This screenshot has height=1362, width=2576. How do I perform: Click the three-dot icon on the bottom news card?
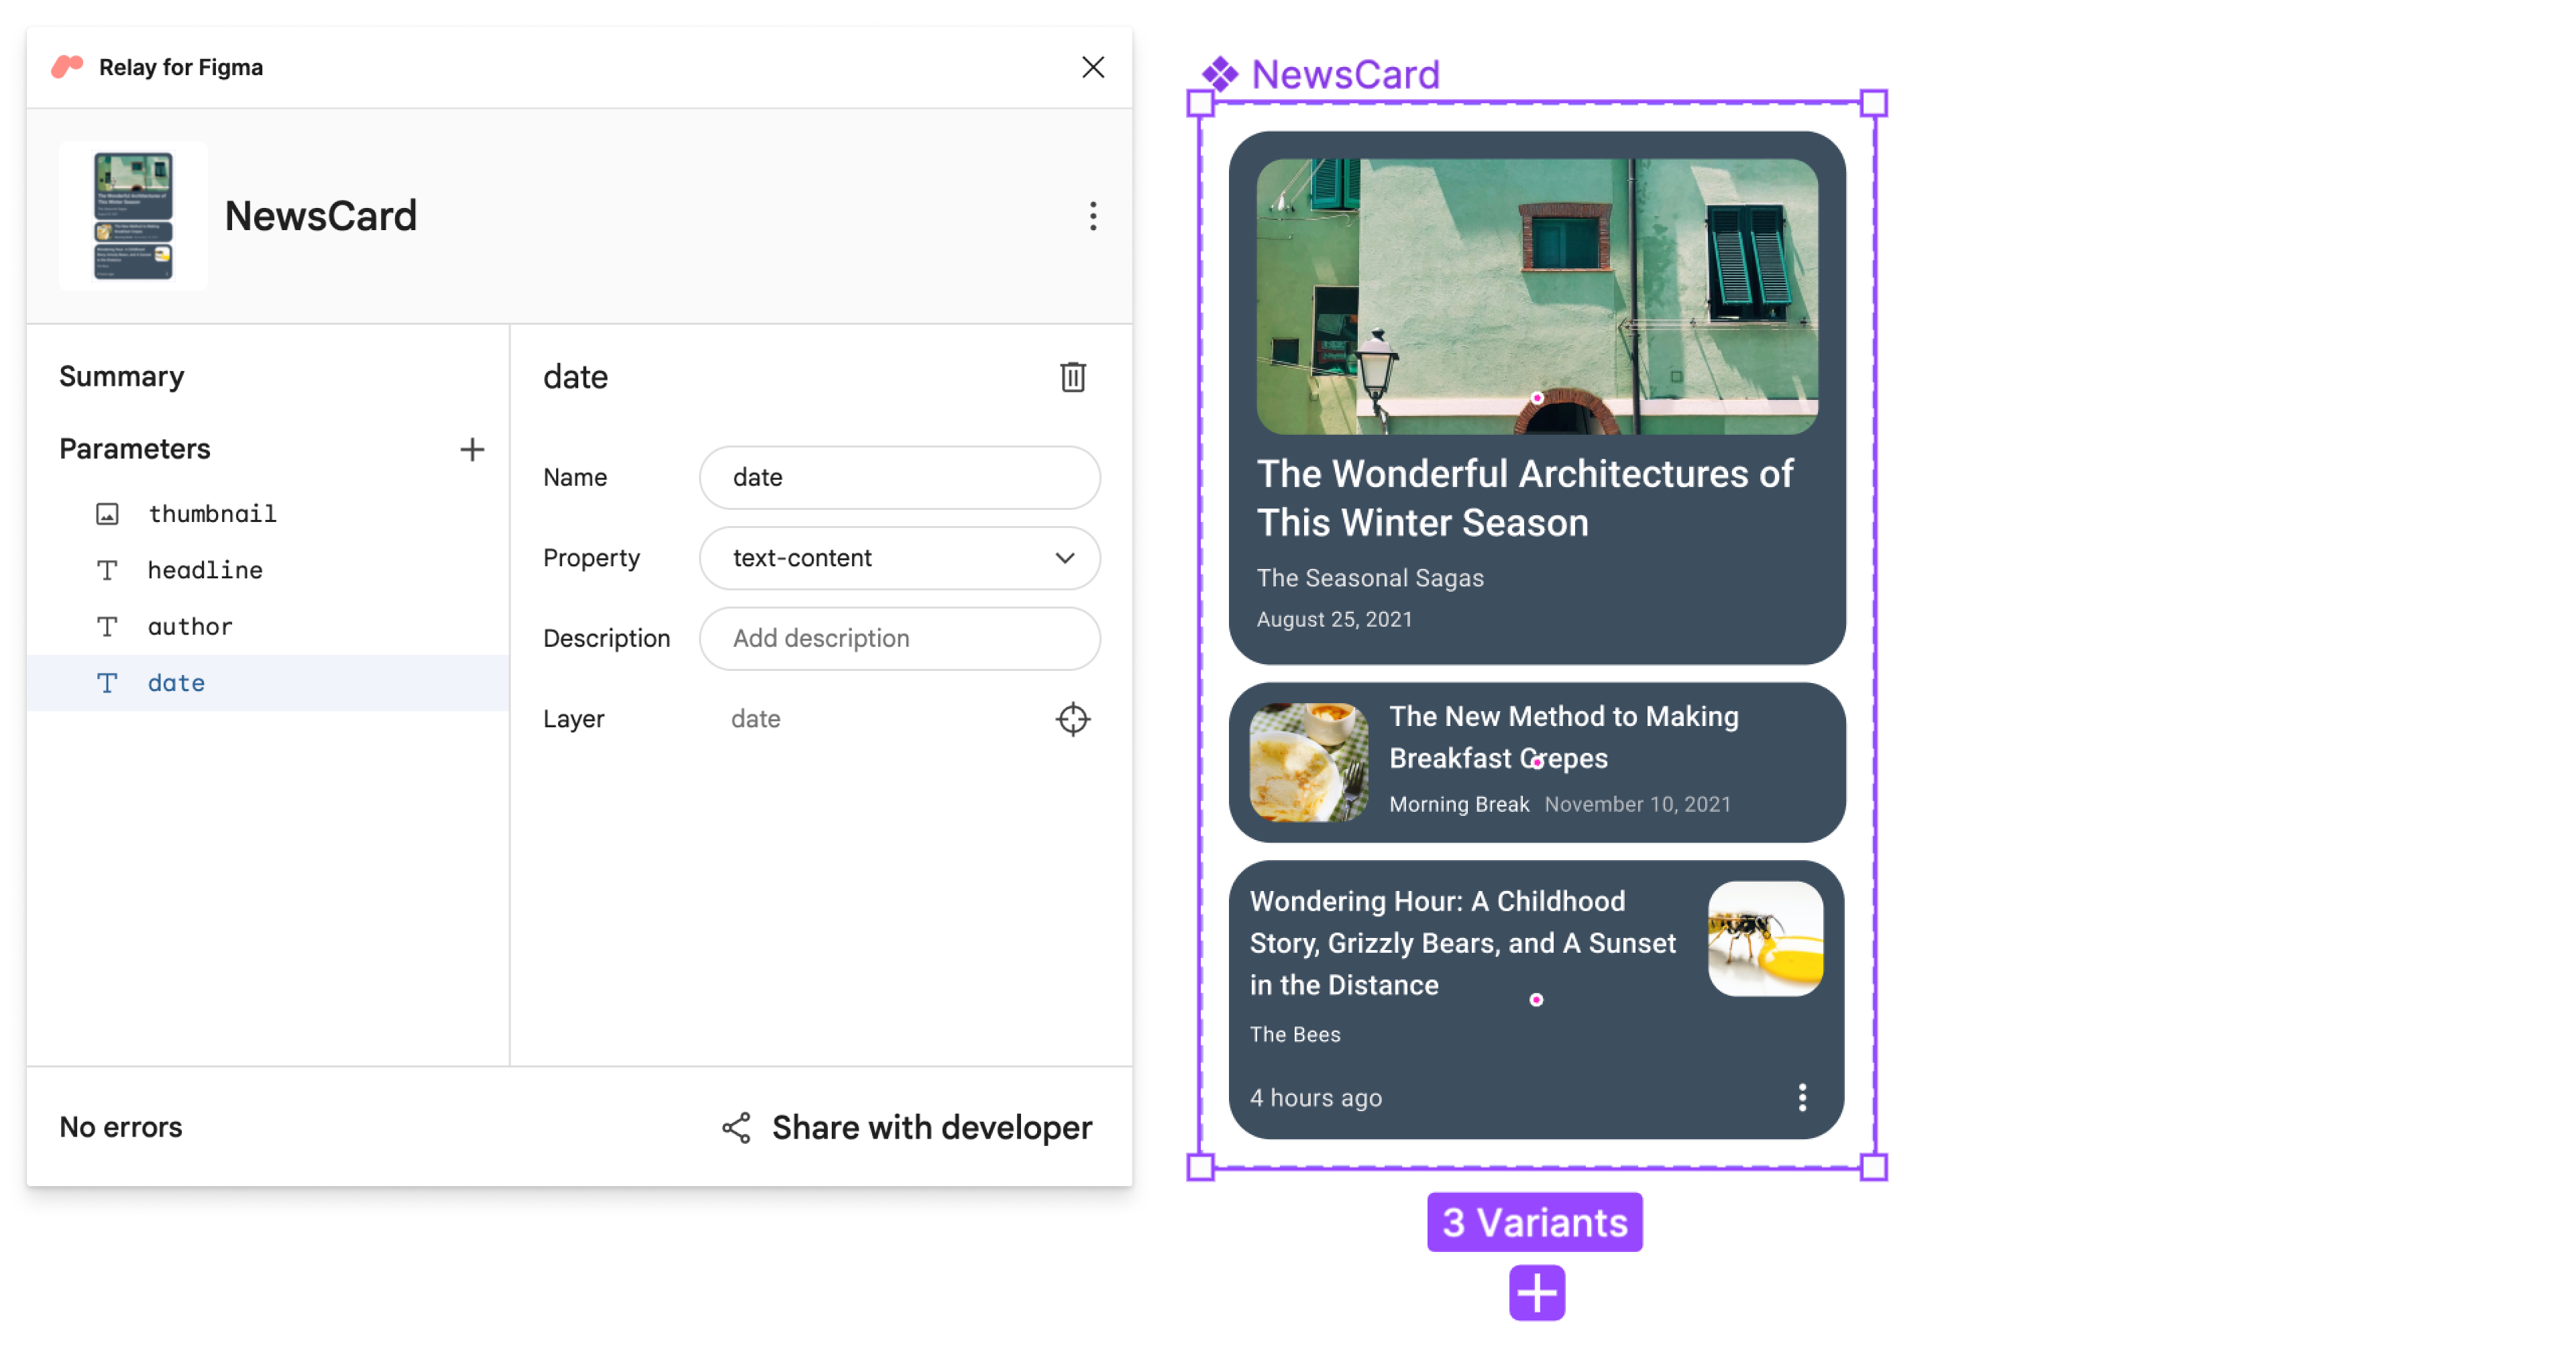point(1799,1098)
